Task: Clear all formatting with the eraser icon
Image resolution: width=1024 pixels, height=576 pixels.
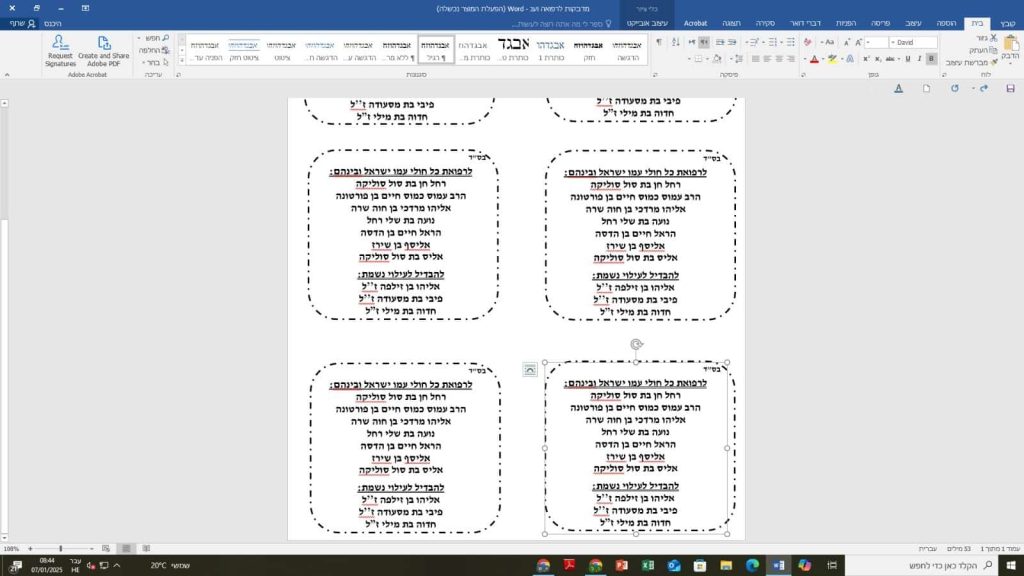Action: (x=807, y=42)
